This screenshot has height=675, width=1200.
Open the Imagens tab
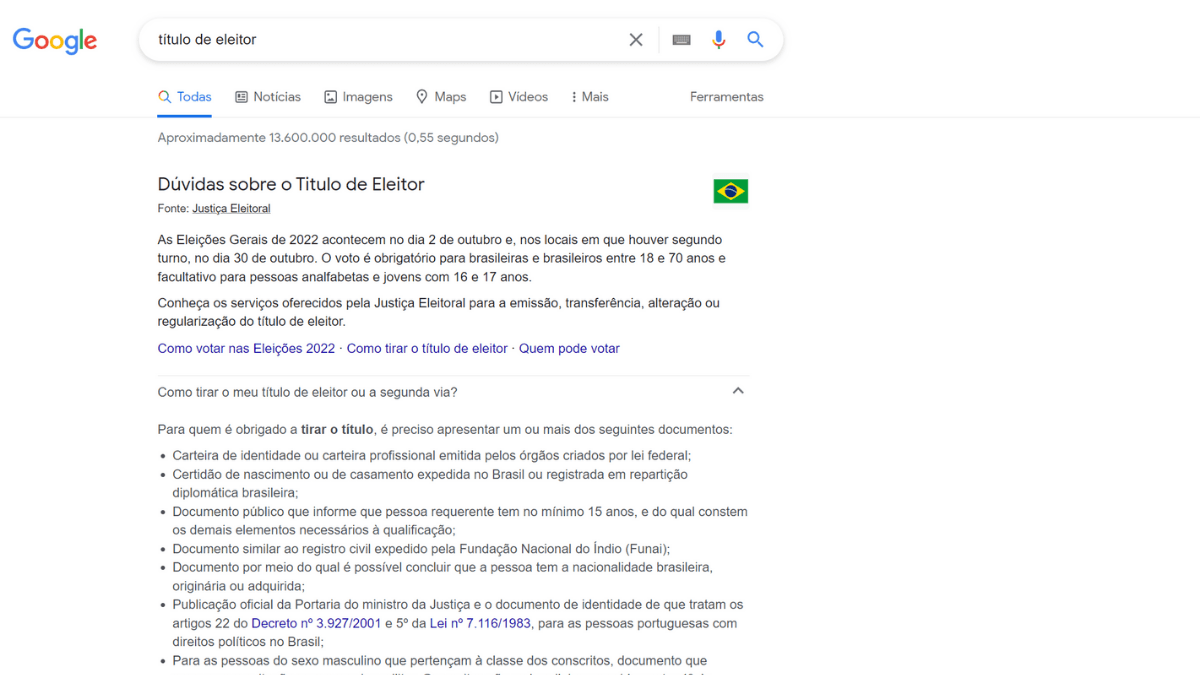[x=358, y=97]
